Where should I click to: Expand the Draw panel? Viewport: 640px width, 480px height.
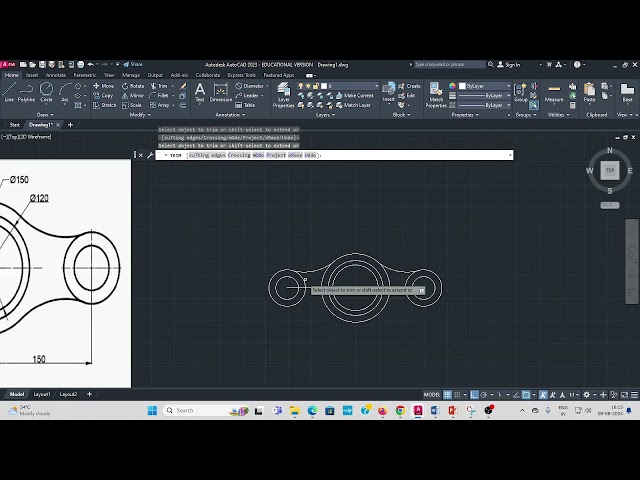click(45, 115)
